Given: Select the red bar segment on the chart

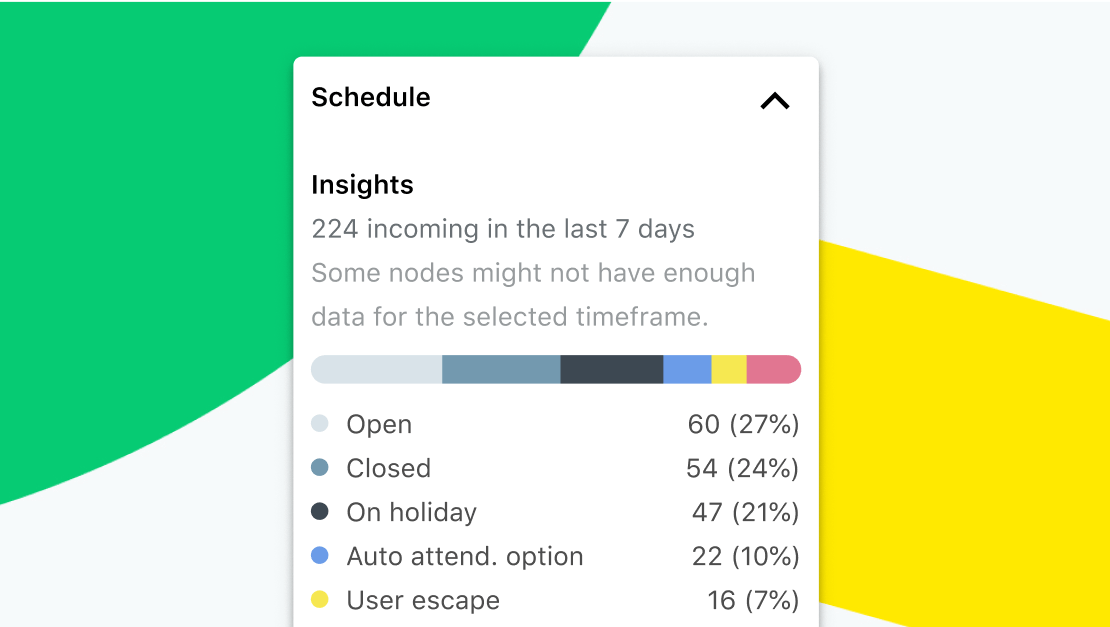Looking at the screenshot, I should click(x=775, y=369).
